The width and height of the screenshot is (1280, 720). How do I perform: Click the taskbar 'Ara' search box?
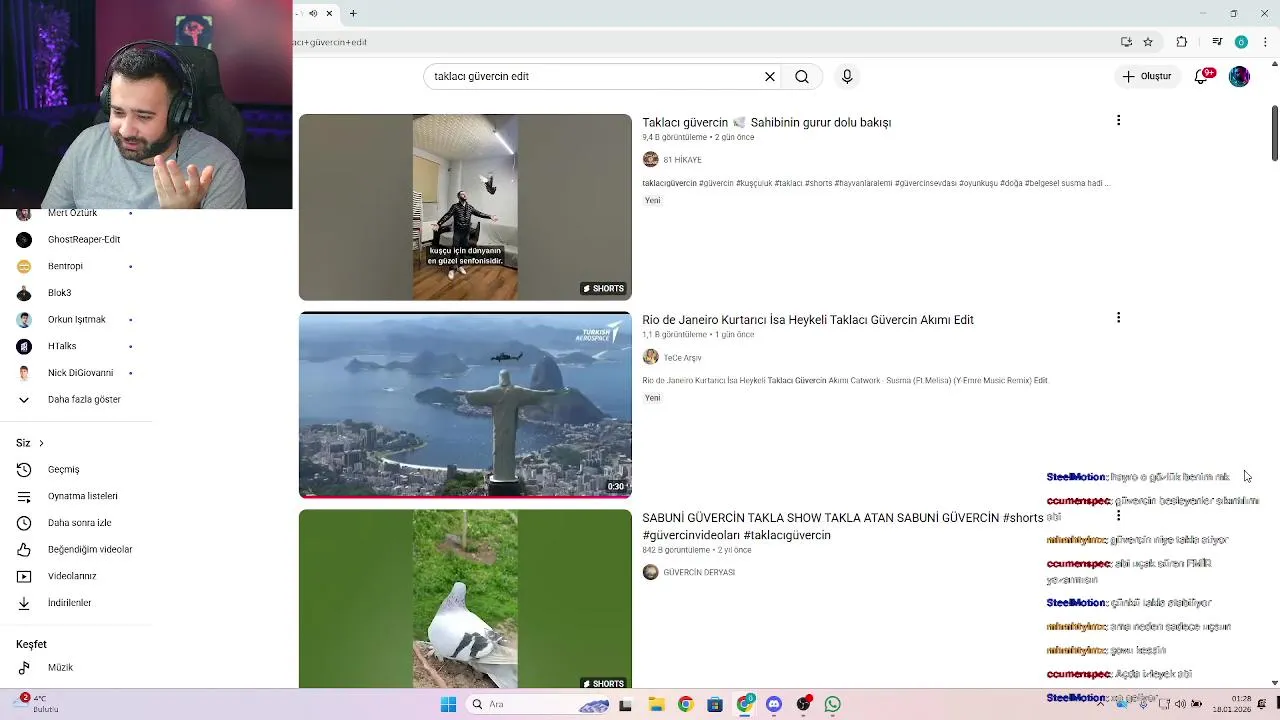coord(540,704)
